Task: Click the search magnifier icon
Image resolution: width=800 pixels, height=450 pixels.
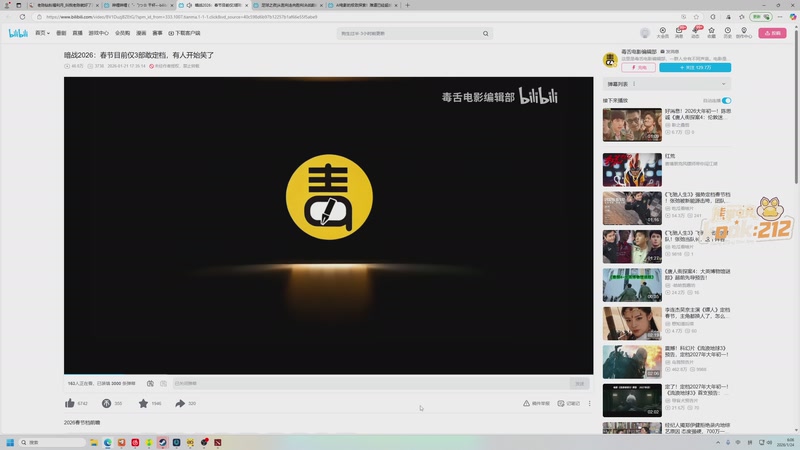Action: pos(486,34)
